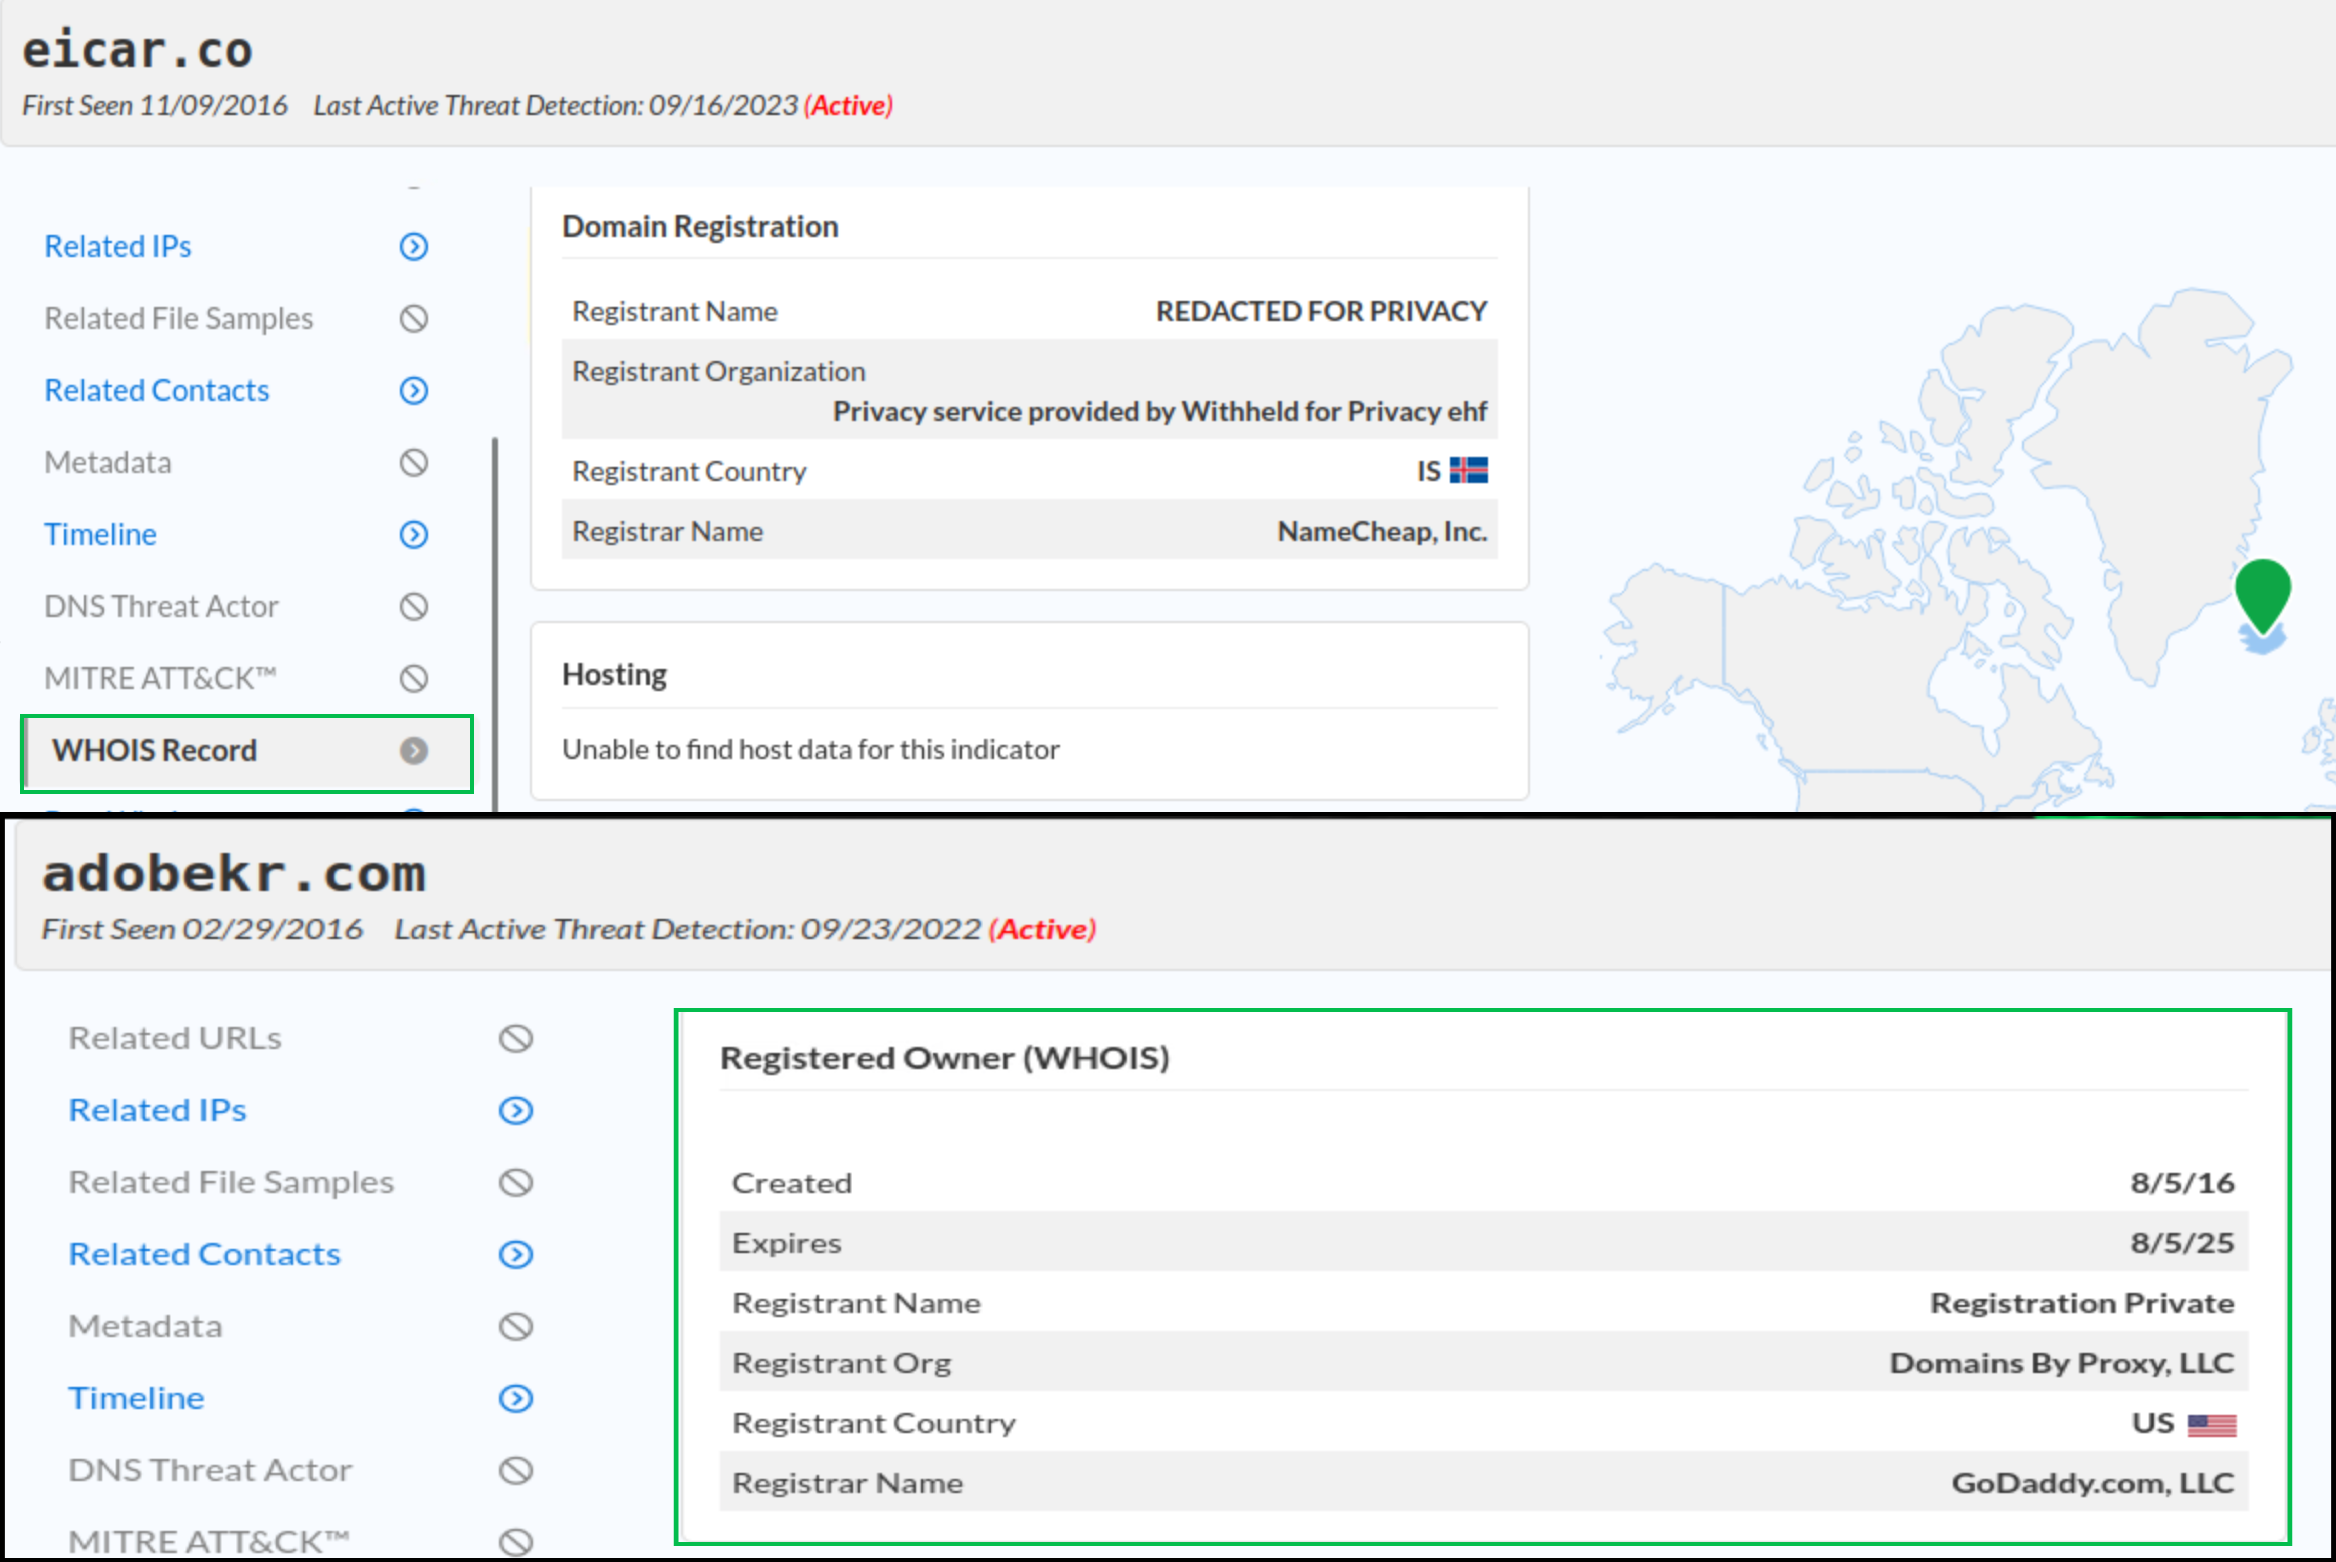Click the WHOIS Record arrow icon

pyautogui.click(x=414, y=751)
